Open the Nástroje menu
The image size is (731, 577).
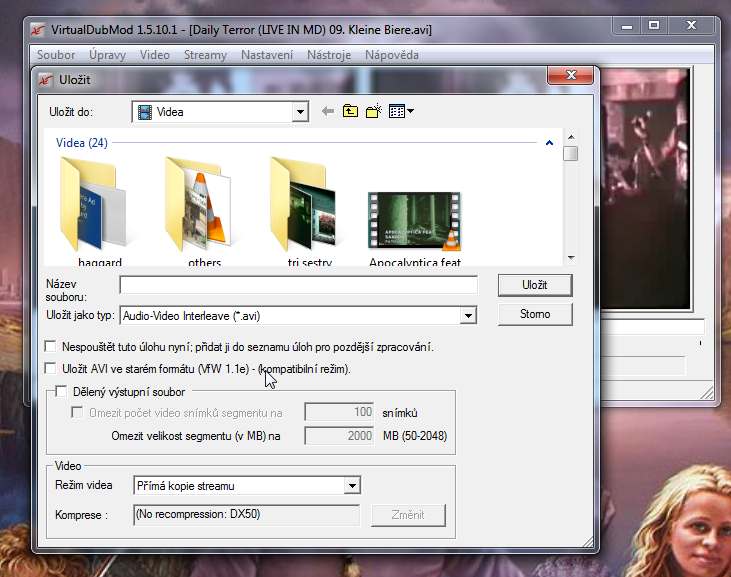[329, 55]
